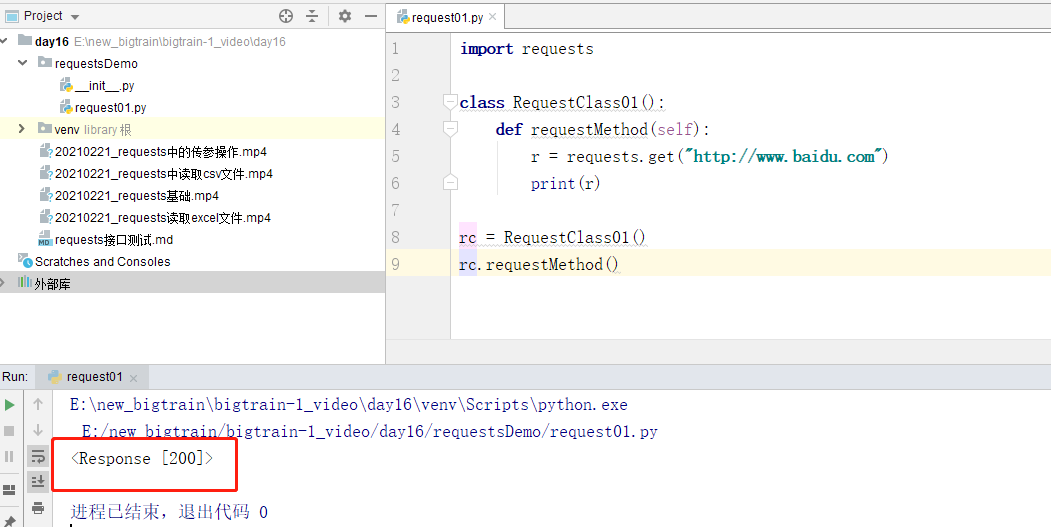Select 2021​0221_requests基础.mp4 file
Viewport: 1051px width, 527px height.
[x=129, y=196]
